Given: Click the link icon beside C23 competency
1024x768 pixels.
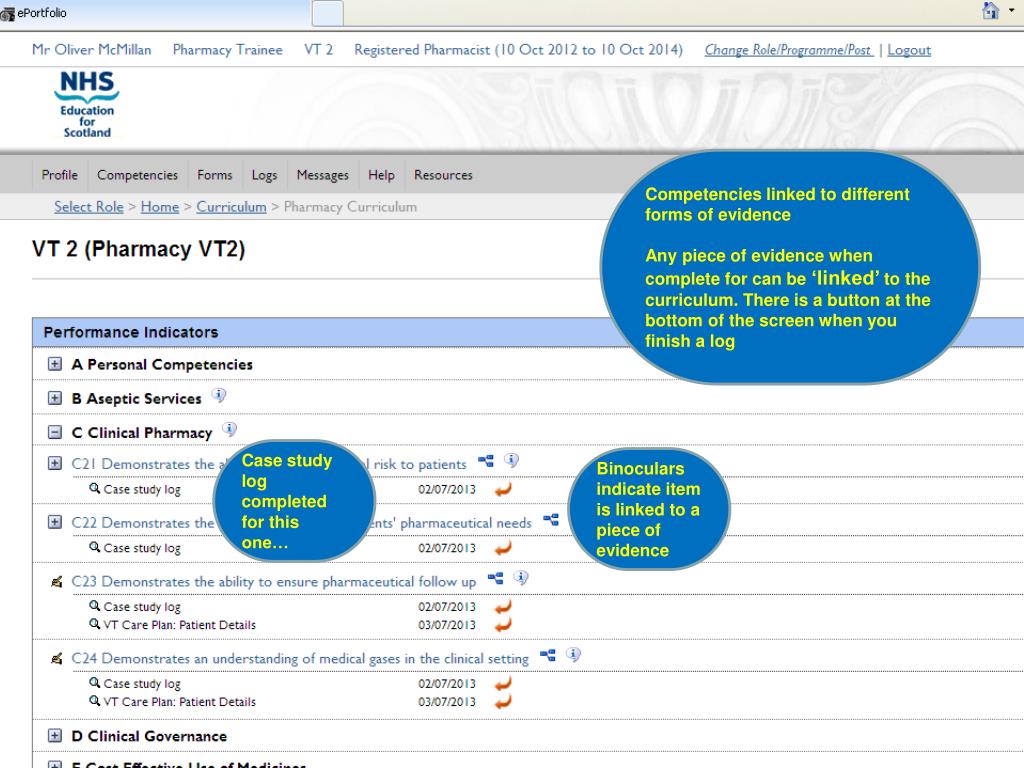Looking at the screenshot, I should (496, 579).
